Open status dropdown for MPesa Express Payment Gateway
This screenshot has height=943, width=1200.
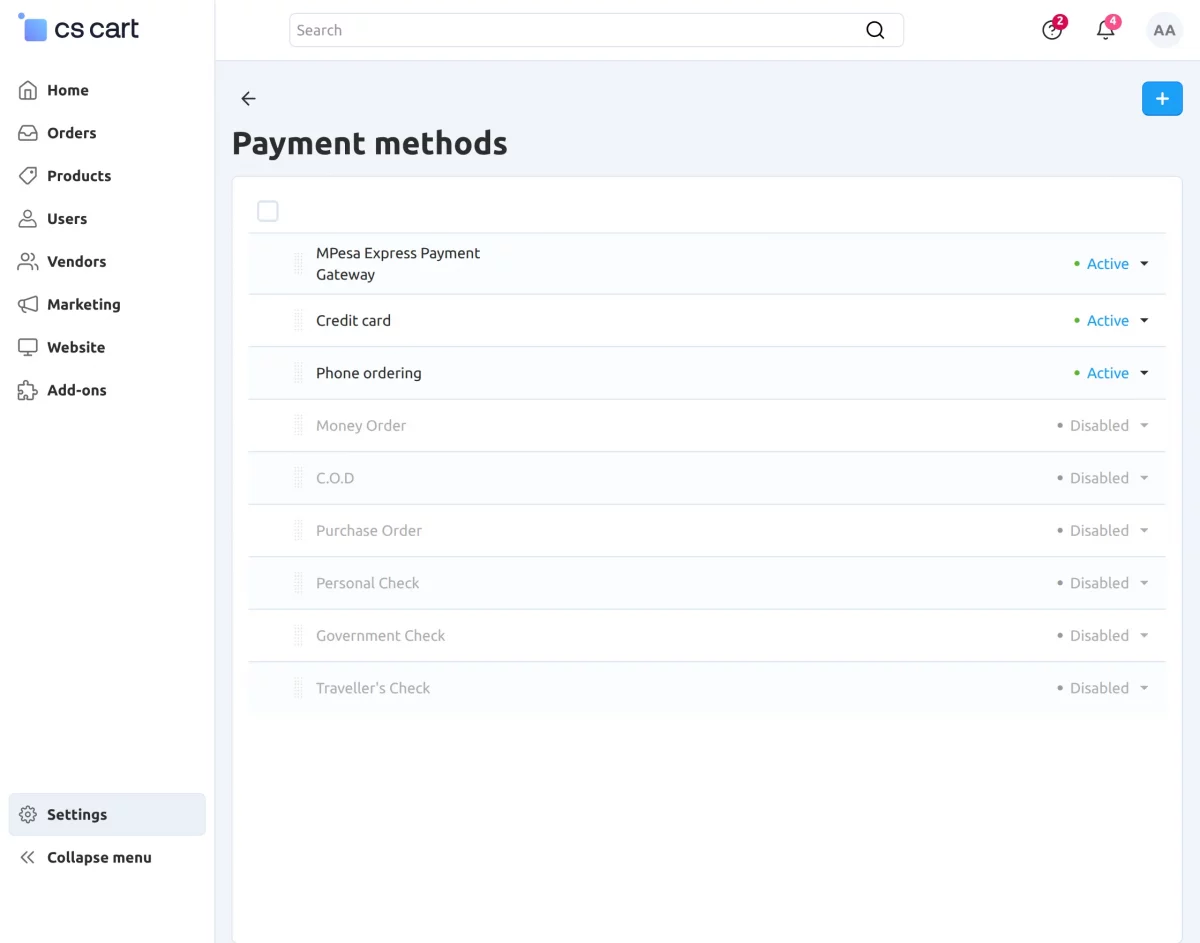click(1111, 264)
